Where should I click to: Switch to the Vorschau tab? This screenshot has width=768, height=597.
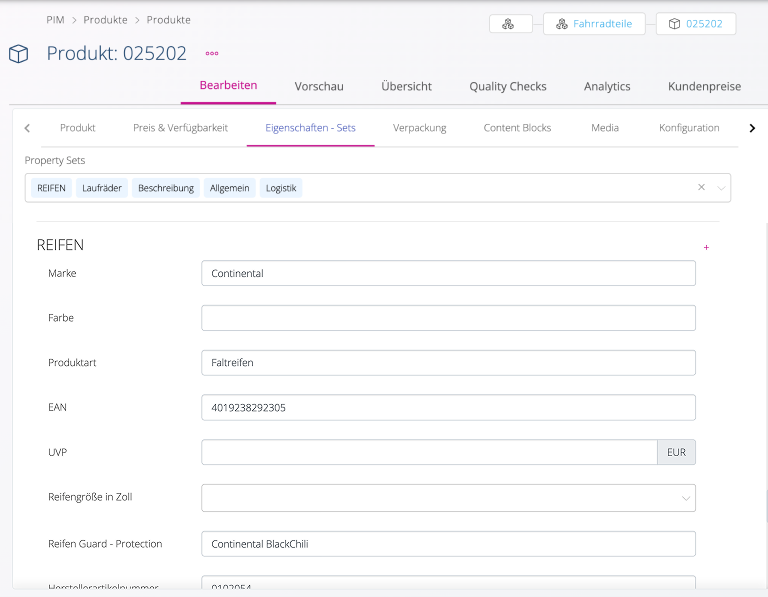tap(319, 86)
